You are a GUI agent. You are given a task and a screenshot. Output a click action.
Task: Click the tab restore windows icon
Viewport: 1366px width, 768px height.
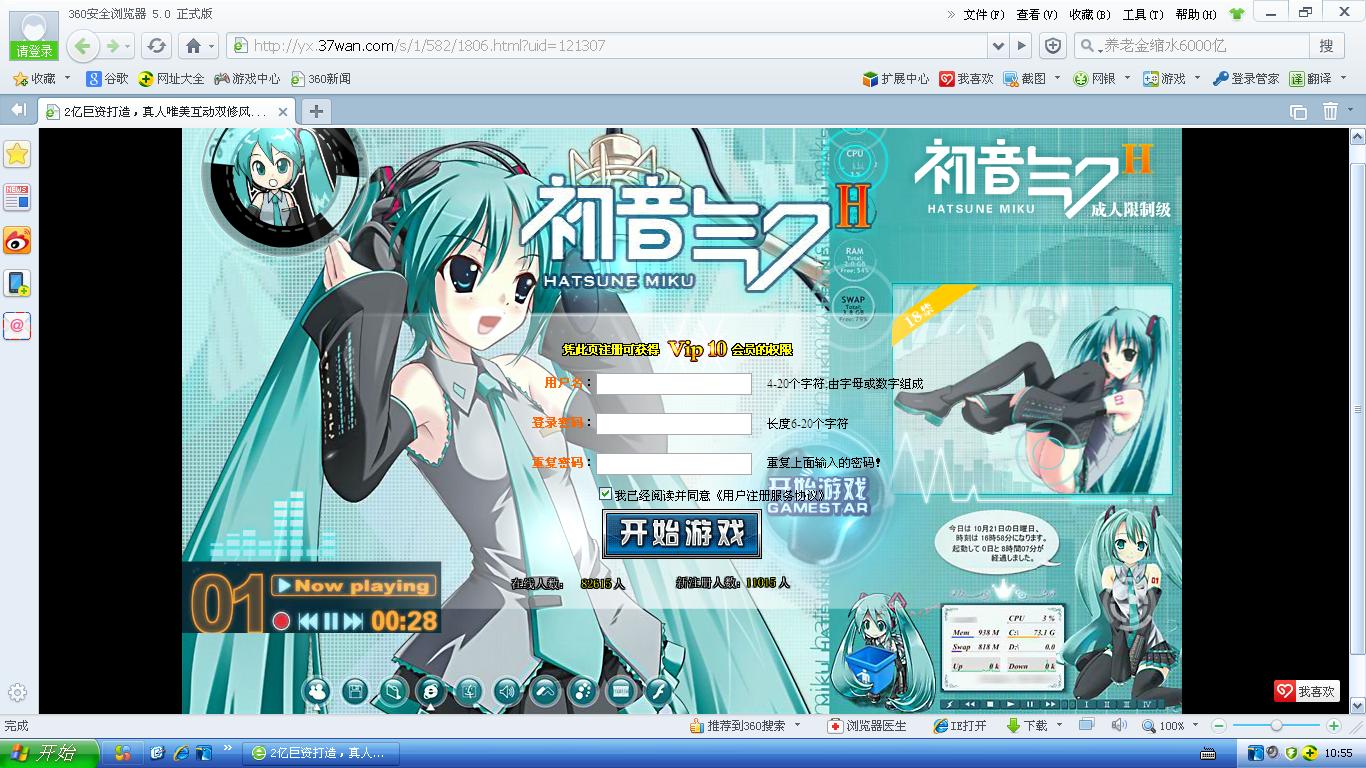[x=1298, y=112]
